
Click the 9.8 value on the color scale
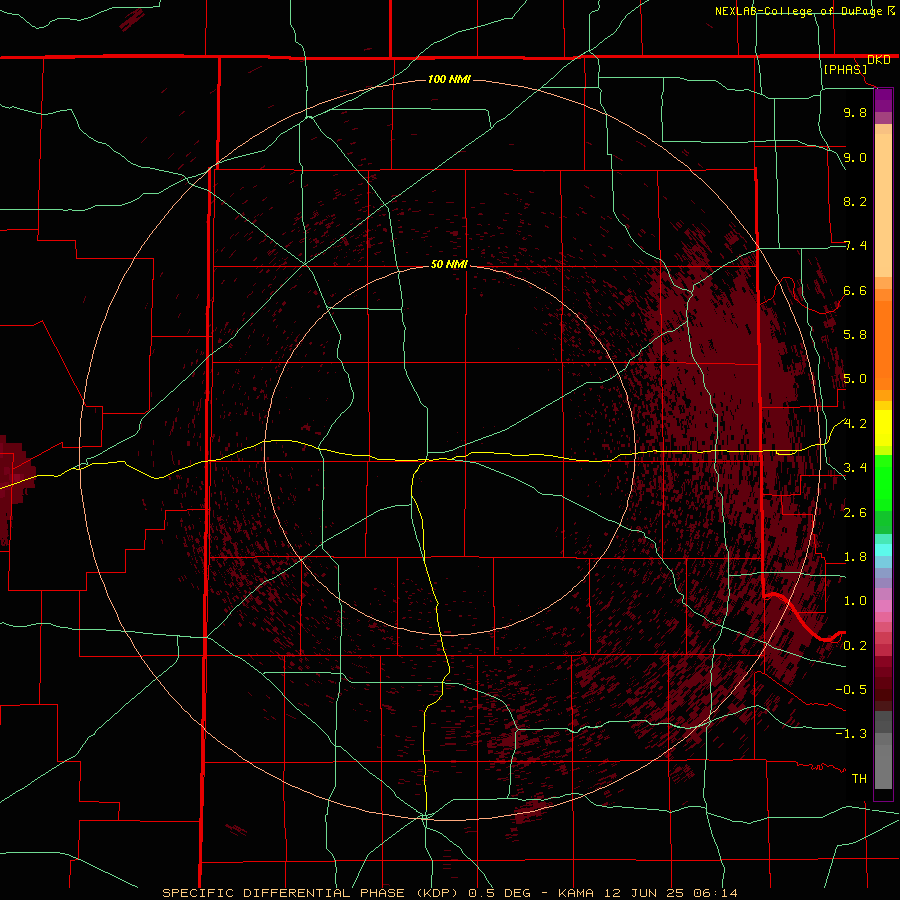pos(855,112)
